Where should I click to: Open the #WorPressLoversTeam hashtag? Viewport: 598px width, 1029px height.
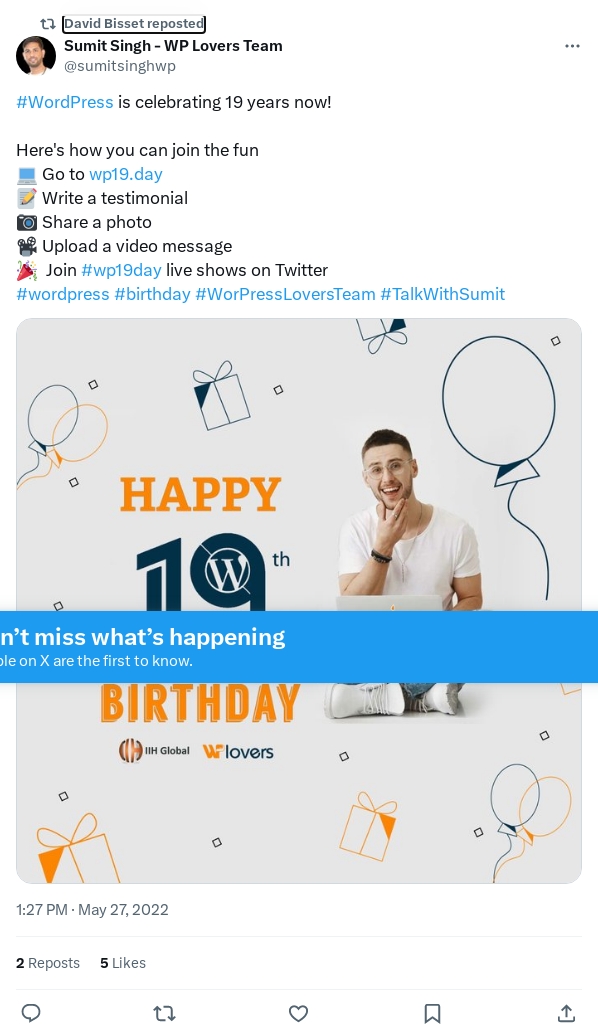click(286, 294)
